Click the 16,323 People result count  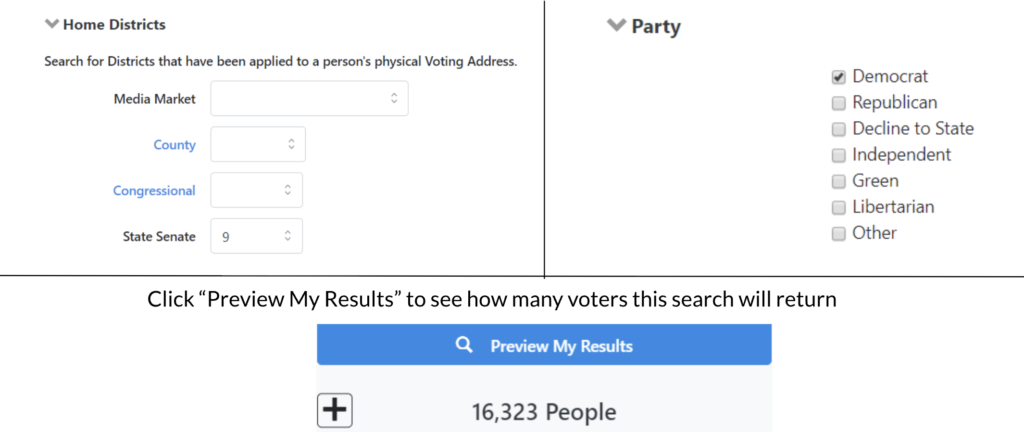tap(544, 412)
